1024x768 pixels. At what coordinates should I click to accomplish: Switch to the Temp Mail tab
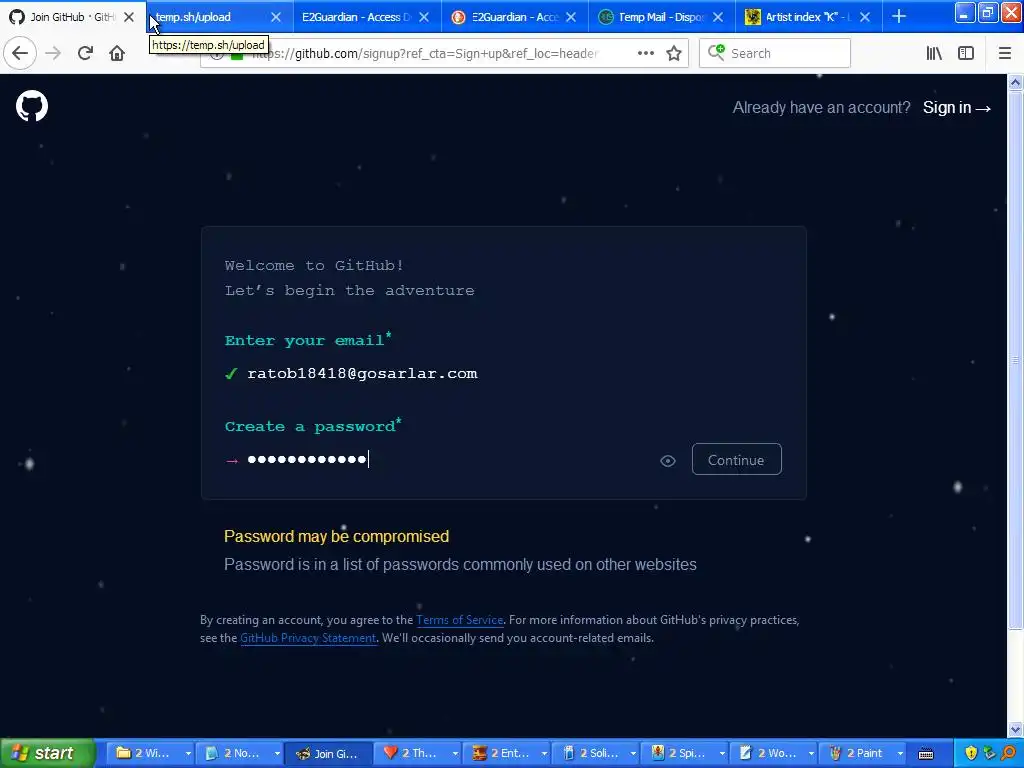pyautogui.click(x=660, y=17)
